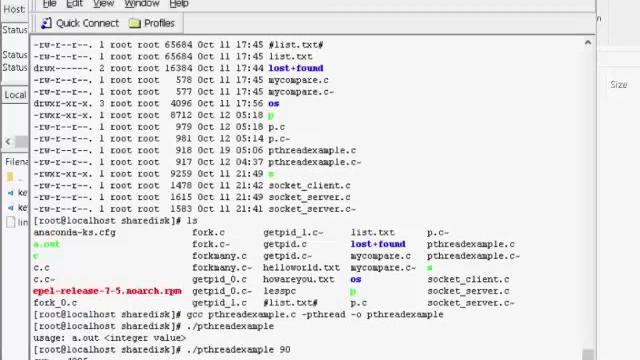The image size is (640, 360).
Task: Click the file size '9259' in the listing
Action: (181, 174)
